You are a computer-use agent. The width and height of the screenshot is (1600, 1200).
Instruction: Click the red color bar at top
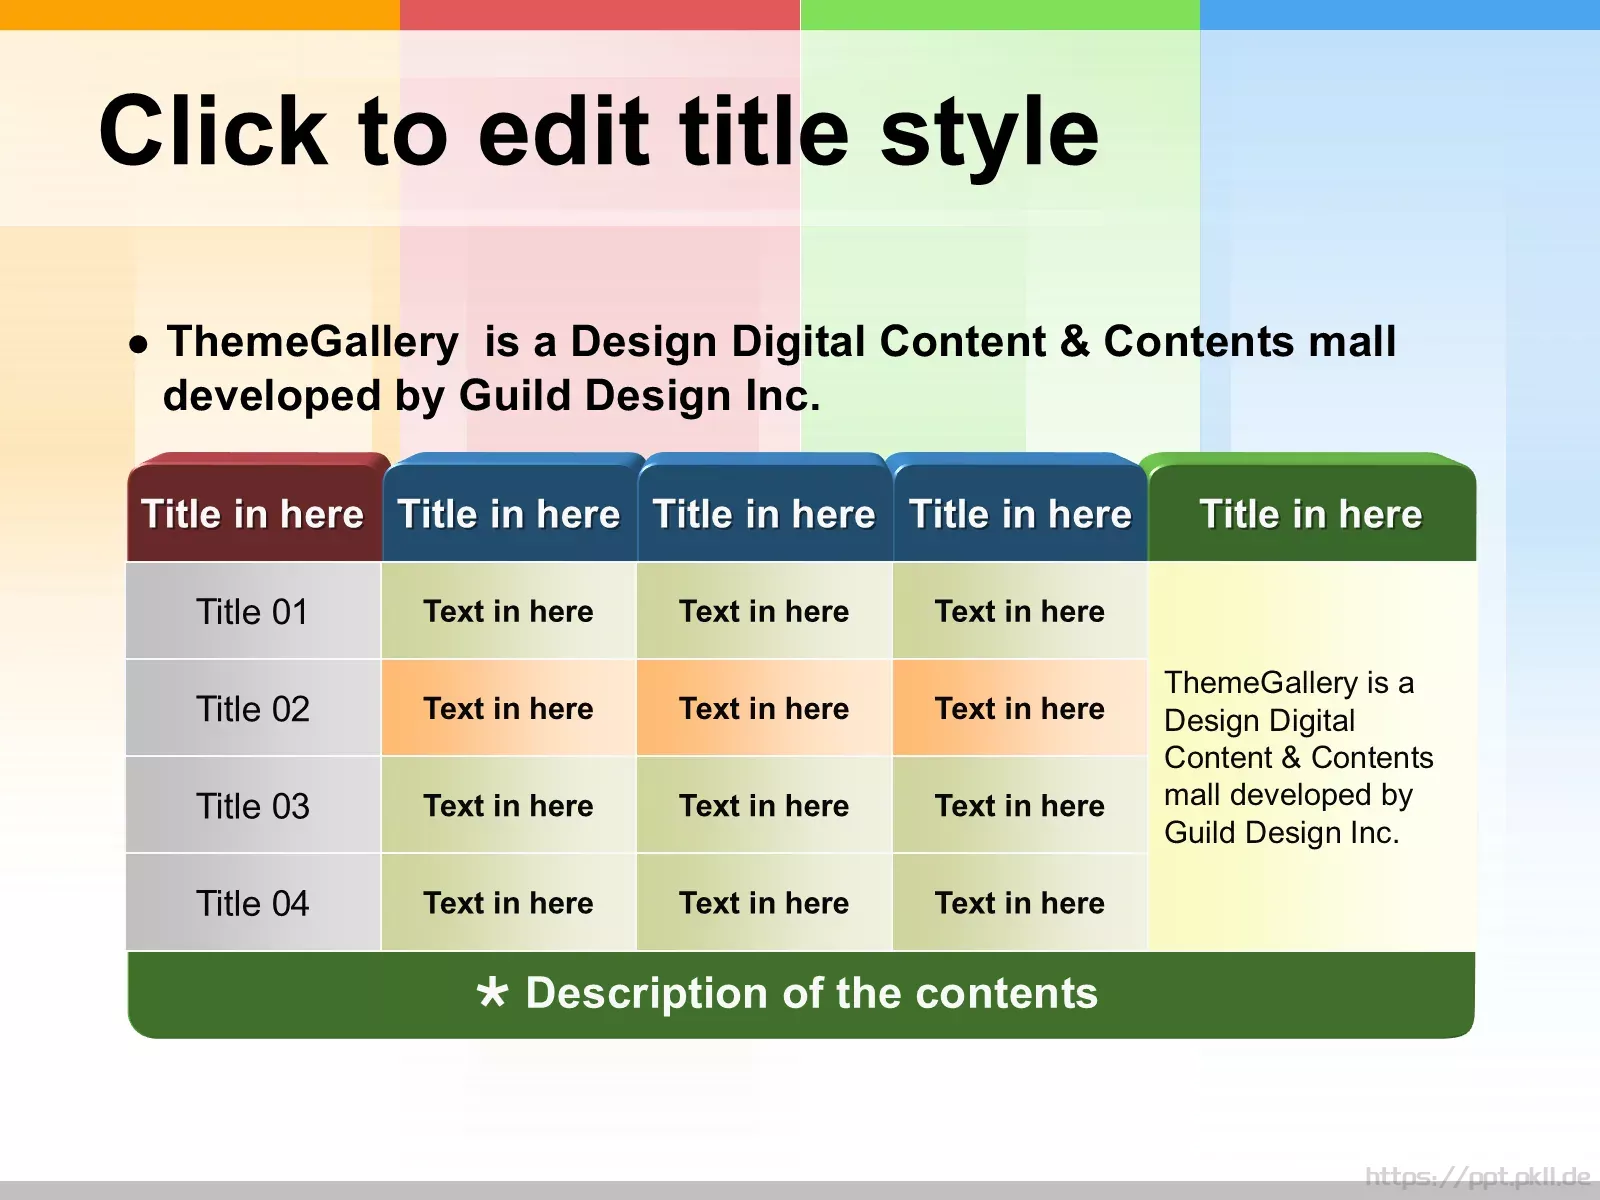tap(600, 14)
